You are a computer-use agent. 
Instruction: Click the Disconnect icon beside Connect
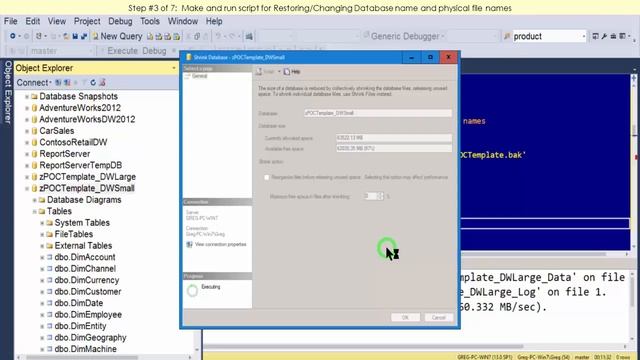pos(67,82)
